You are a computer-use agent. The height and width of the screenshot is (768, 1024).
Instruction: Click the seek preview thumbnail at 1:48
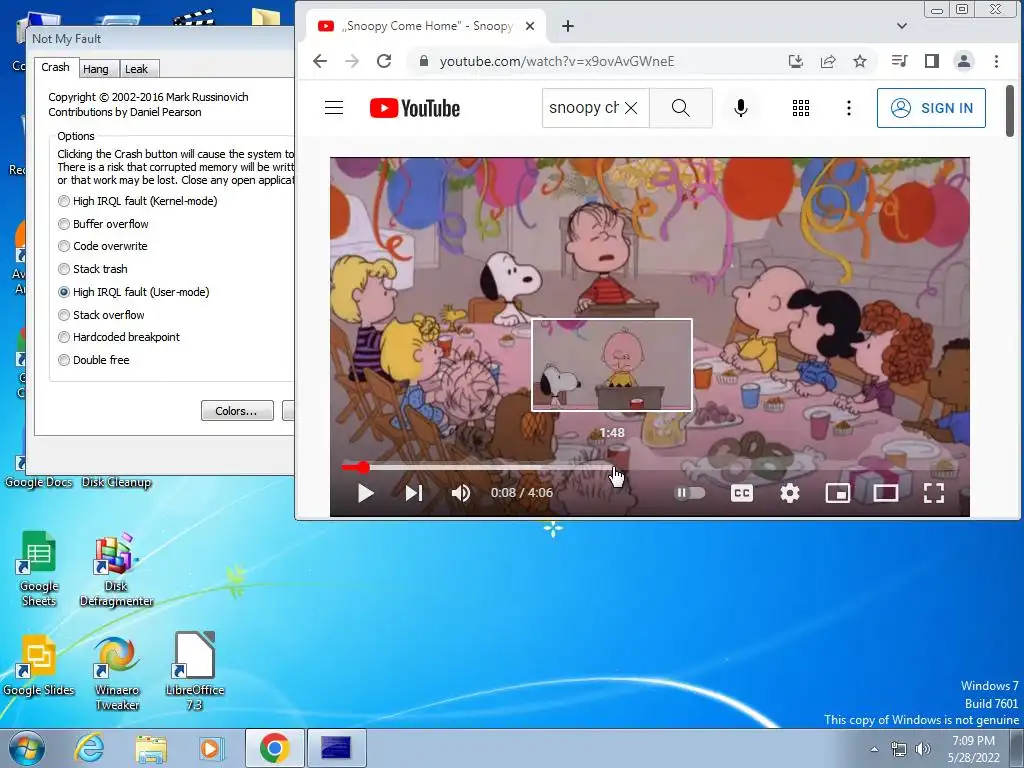point(612,364)
